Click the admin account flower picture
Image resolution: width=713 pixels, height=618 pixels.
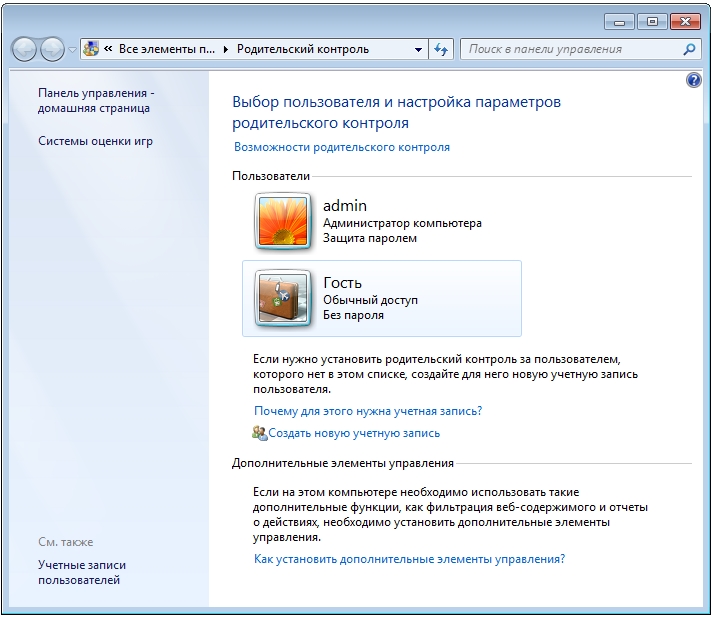pyautogui.click(x=283, y=221)
